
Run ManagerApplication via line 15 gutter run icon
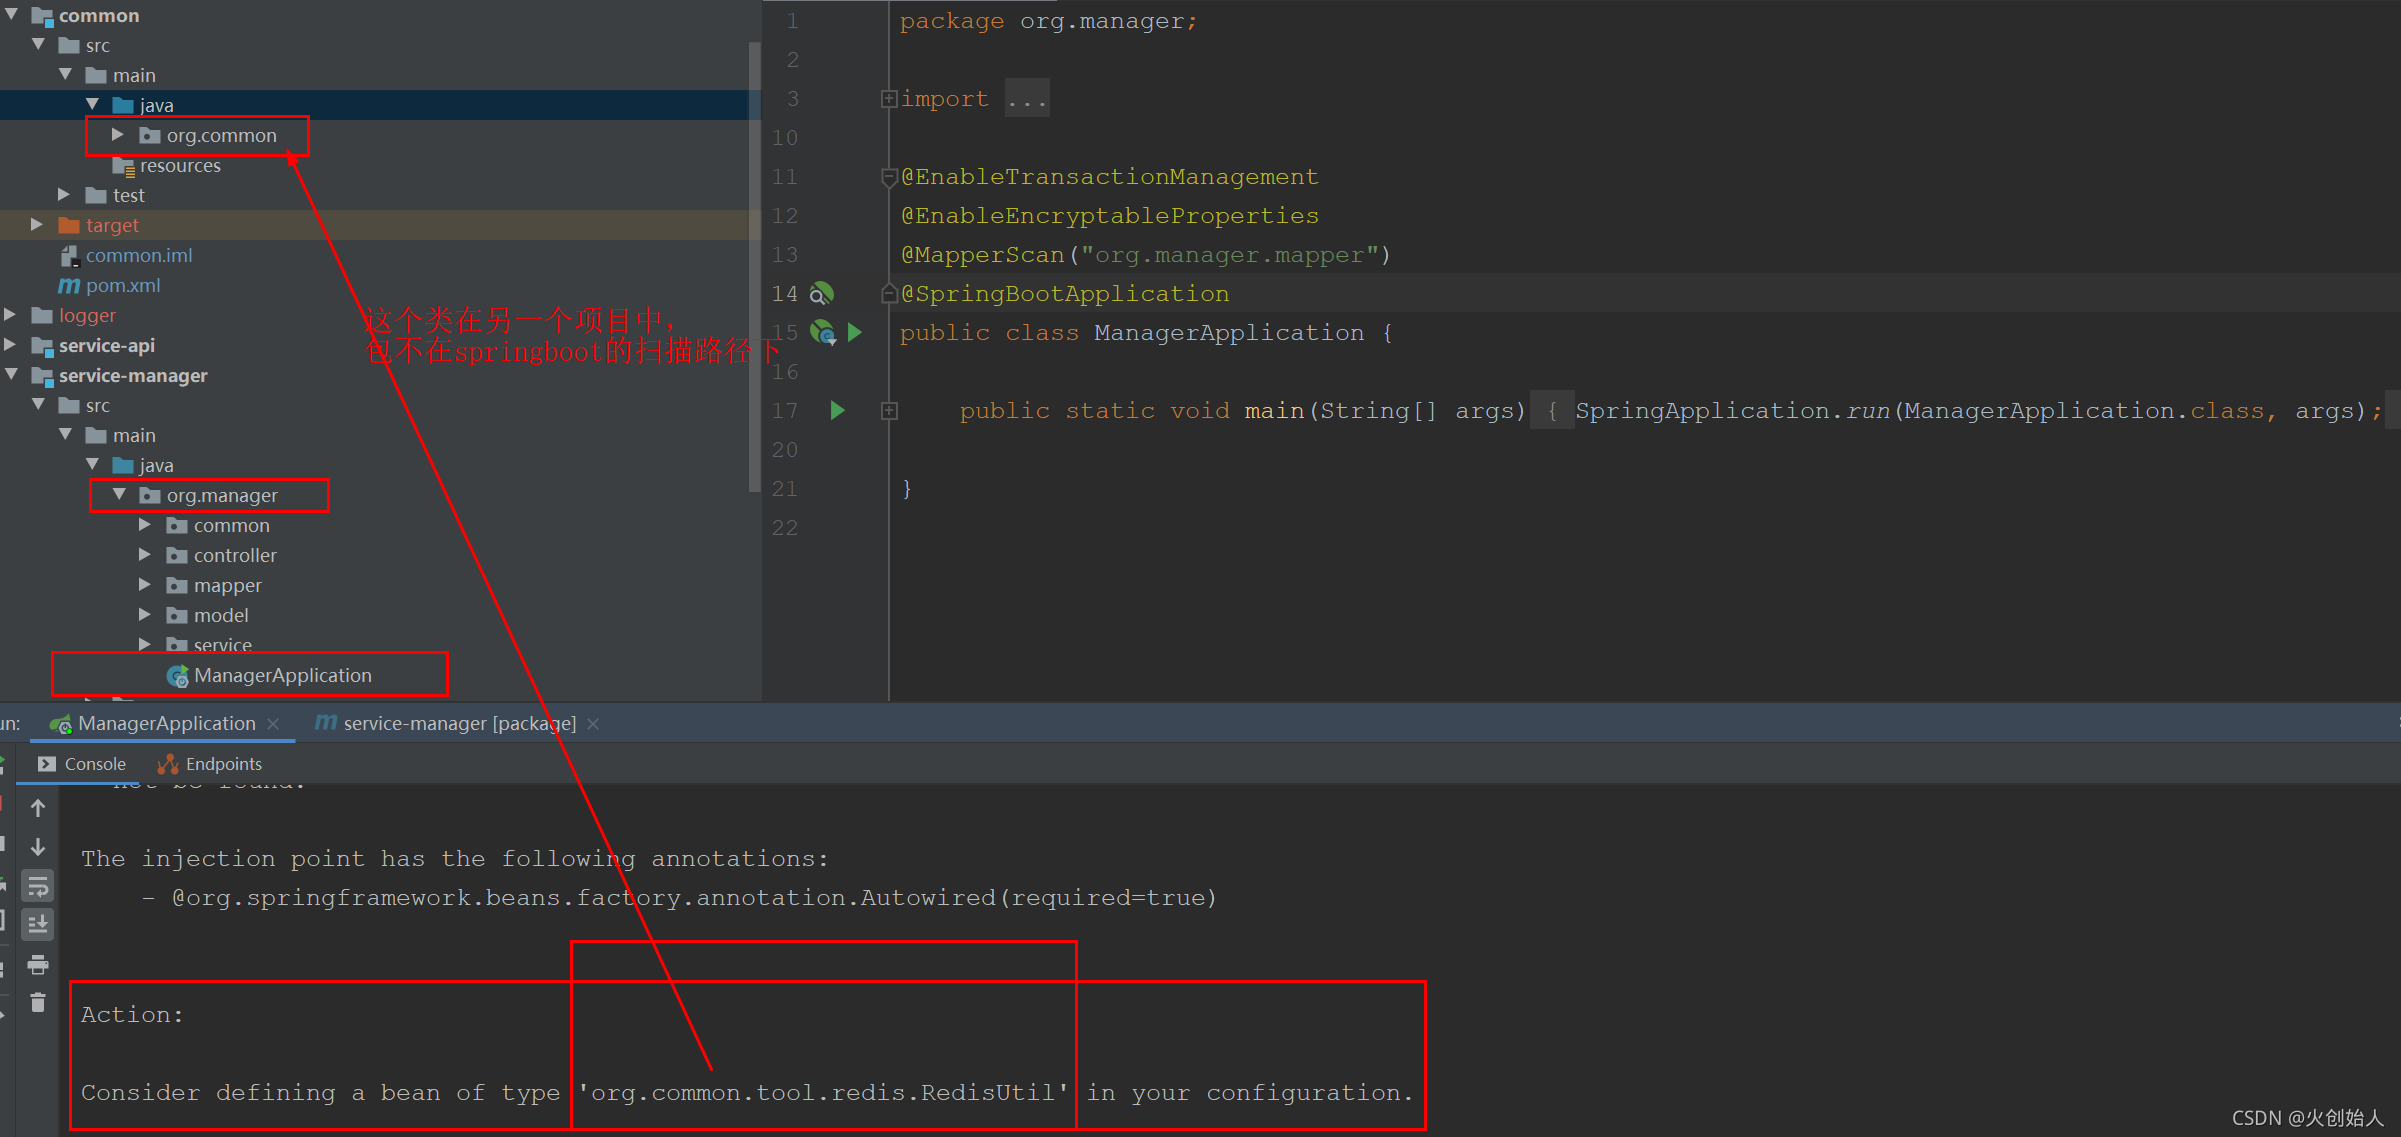(856, 332)
